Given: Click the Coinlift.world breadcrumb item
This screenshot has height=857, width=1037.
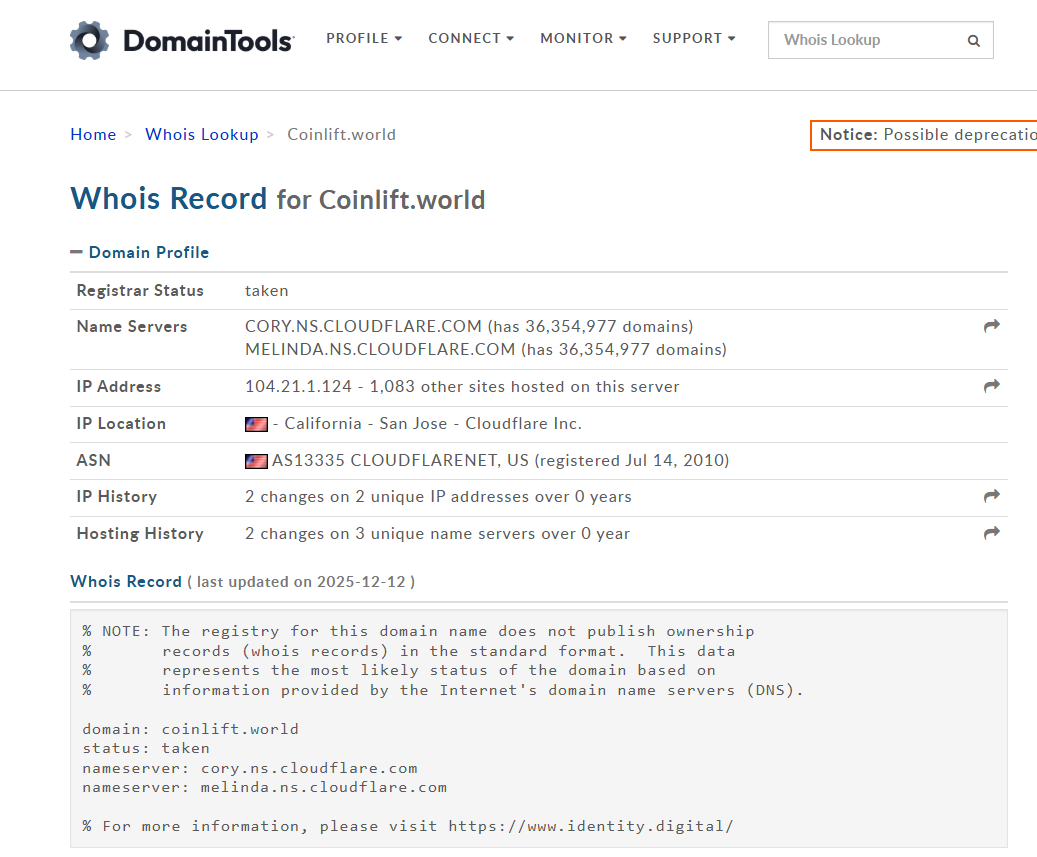Looking at the screenshot, I should [x=341, y=134].
